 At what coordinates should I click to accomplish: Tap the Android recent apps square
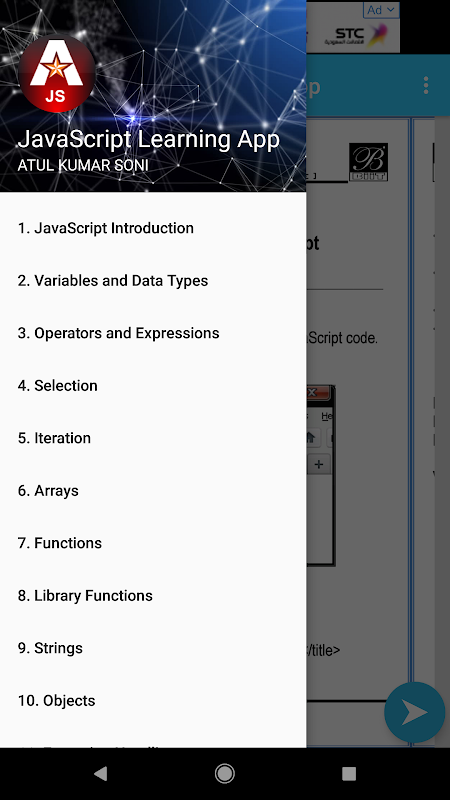click(x=349, y=774)
